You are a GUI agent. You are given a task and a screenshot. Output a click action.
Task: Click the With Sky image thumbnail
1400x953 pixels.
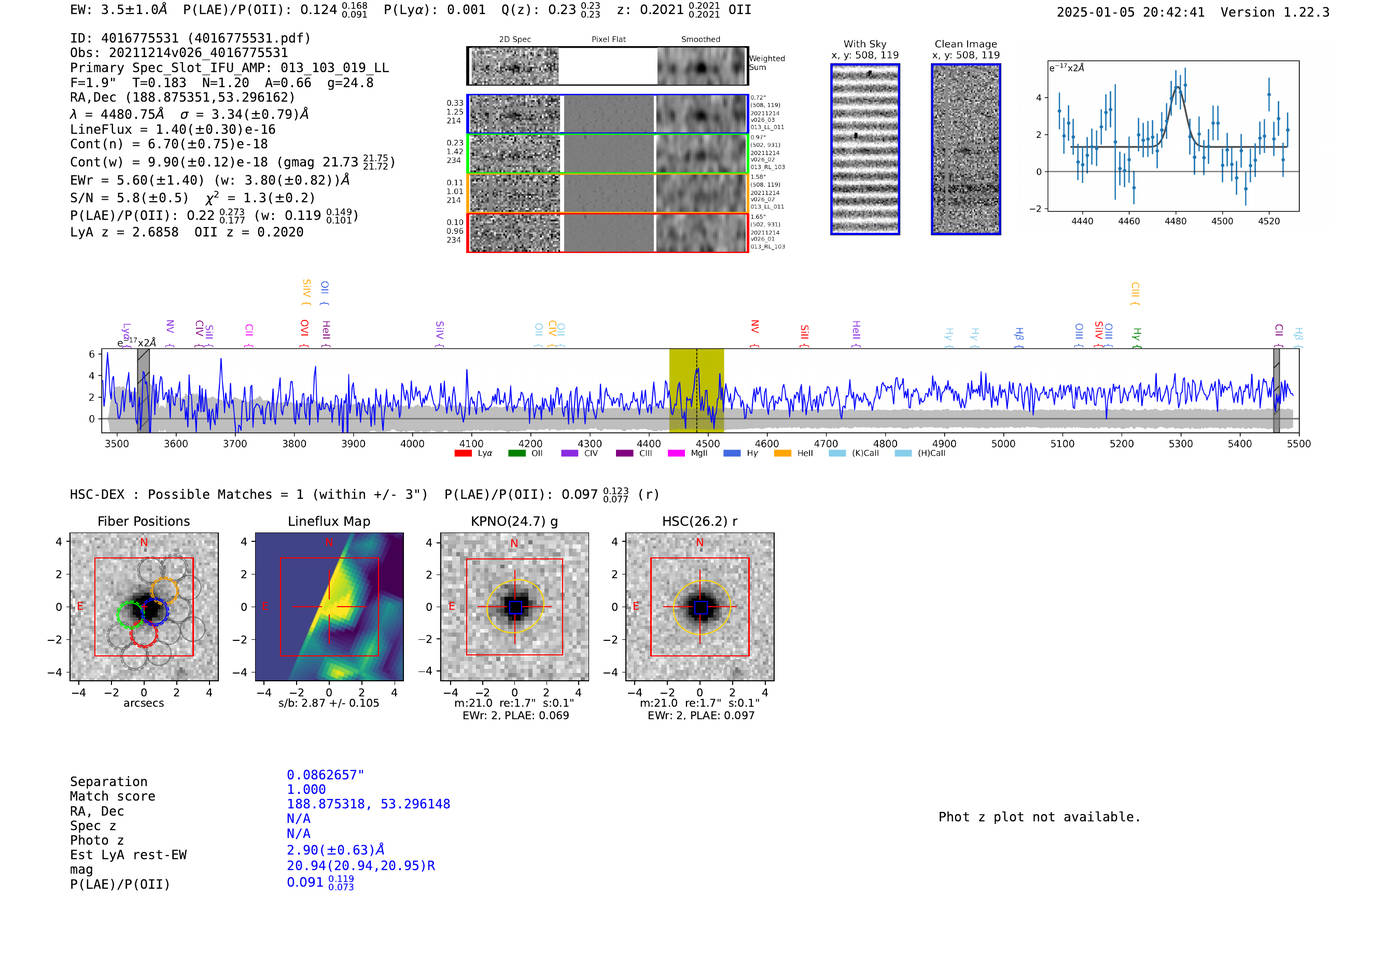click(865, 149)
